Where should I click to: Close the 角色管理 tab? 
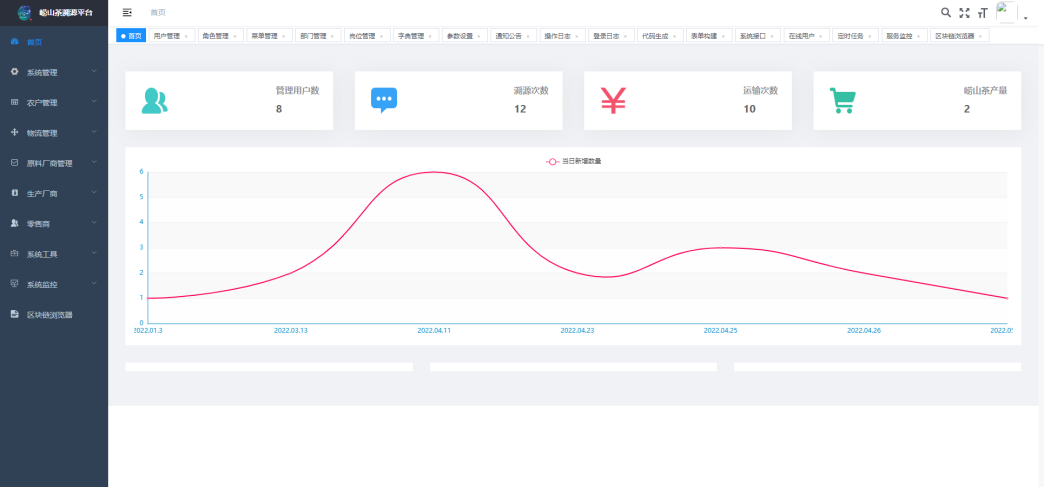[x=235, y=36]
